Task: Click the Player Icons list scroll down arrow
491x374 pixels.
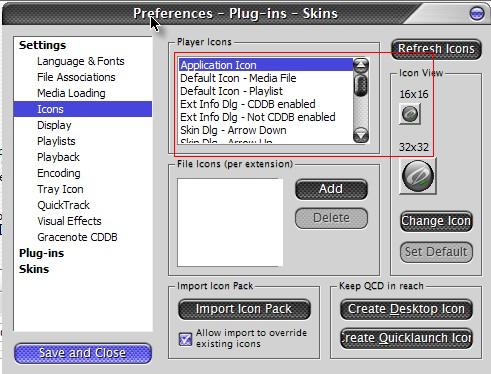Action: [361, 135]
